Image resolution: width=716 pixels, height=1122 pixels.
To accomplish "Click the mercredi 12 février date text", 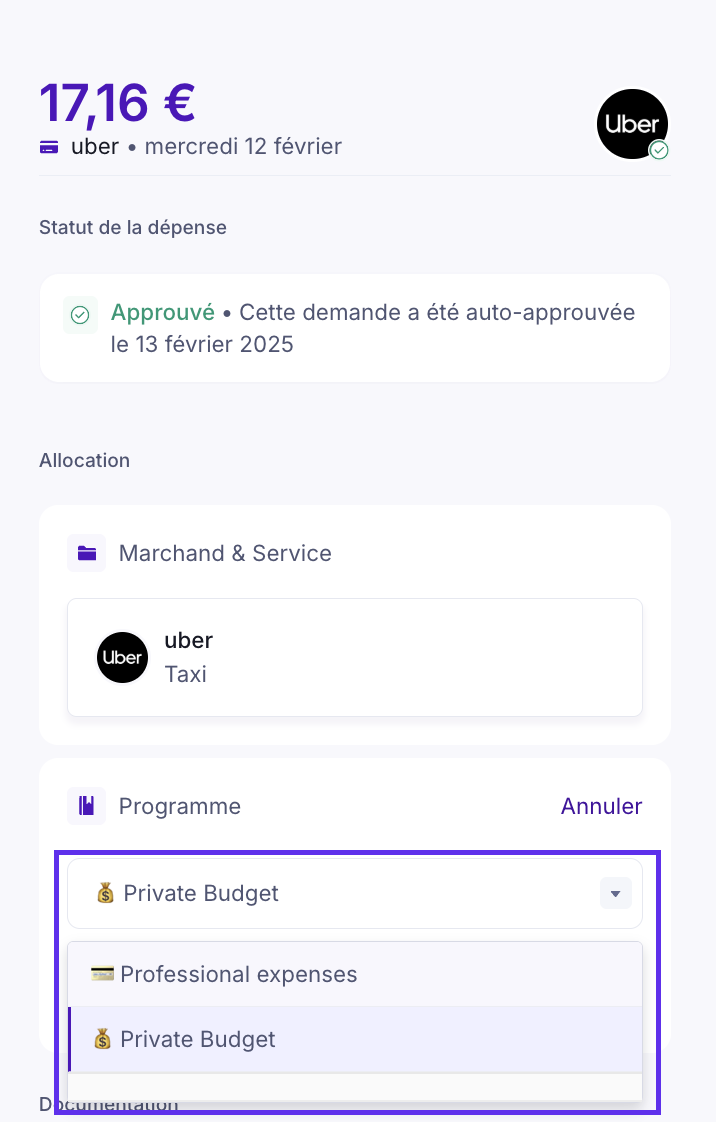I will tap(243, 147).
